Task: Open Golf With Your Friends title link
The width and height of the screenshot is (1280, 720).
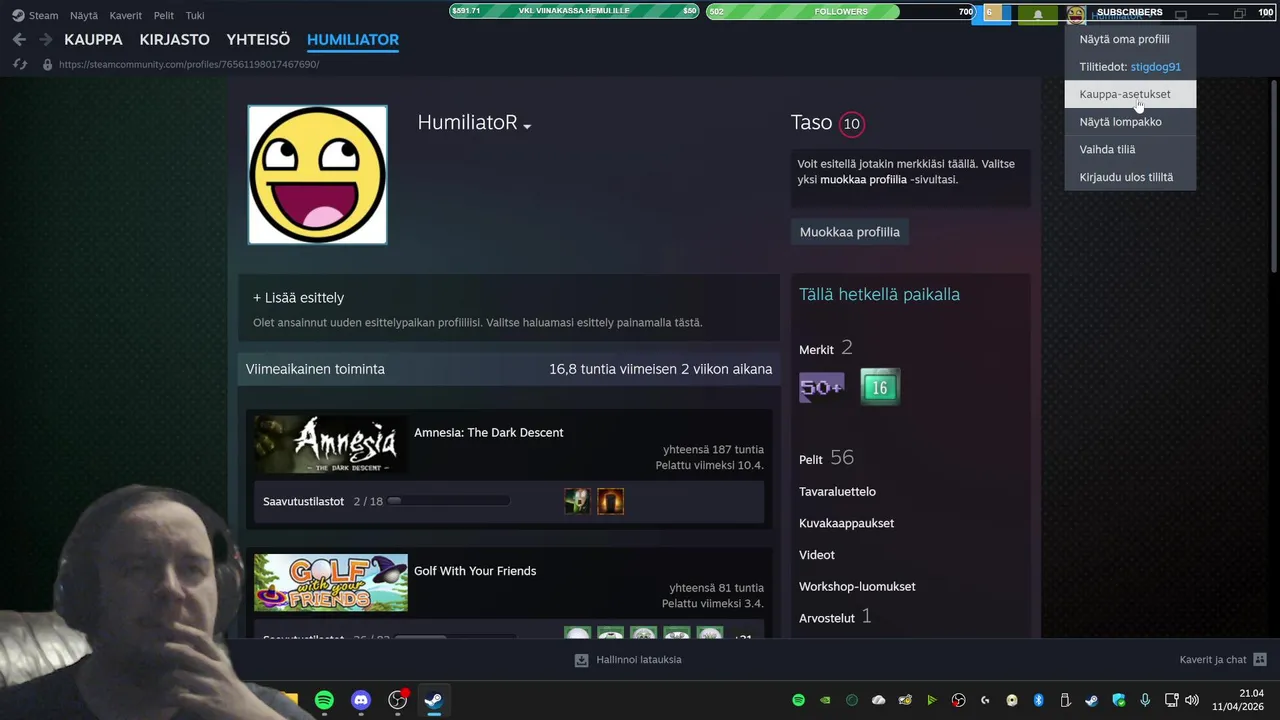Action: click(475, 571)
